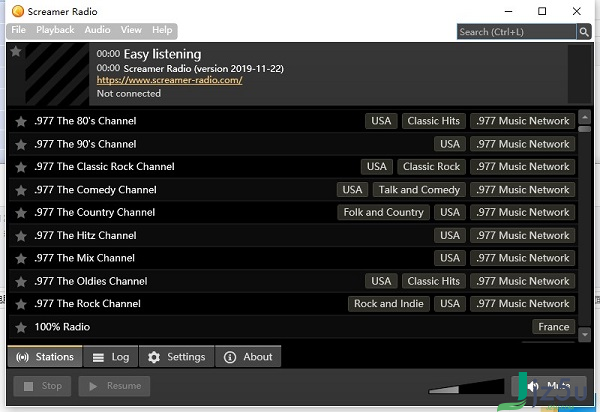Screen dimensions: 600x412
Task: Click the search magnifier icon
Action: [584, 32]
